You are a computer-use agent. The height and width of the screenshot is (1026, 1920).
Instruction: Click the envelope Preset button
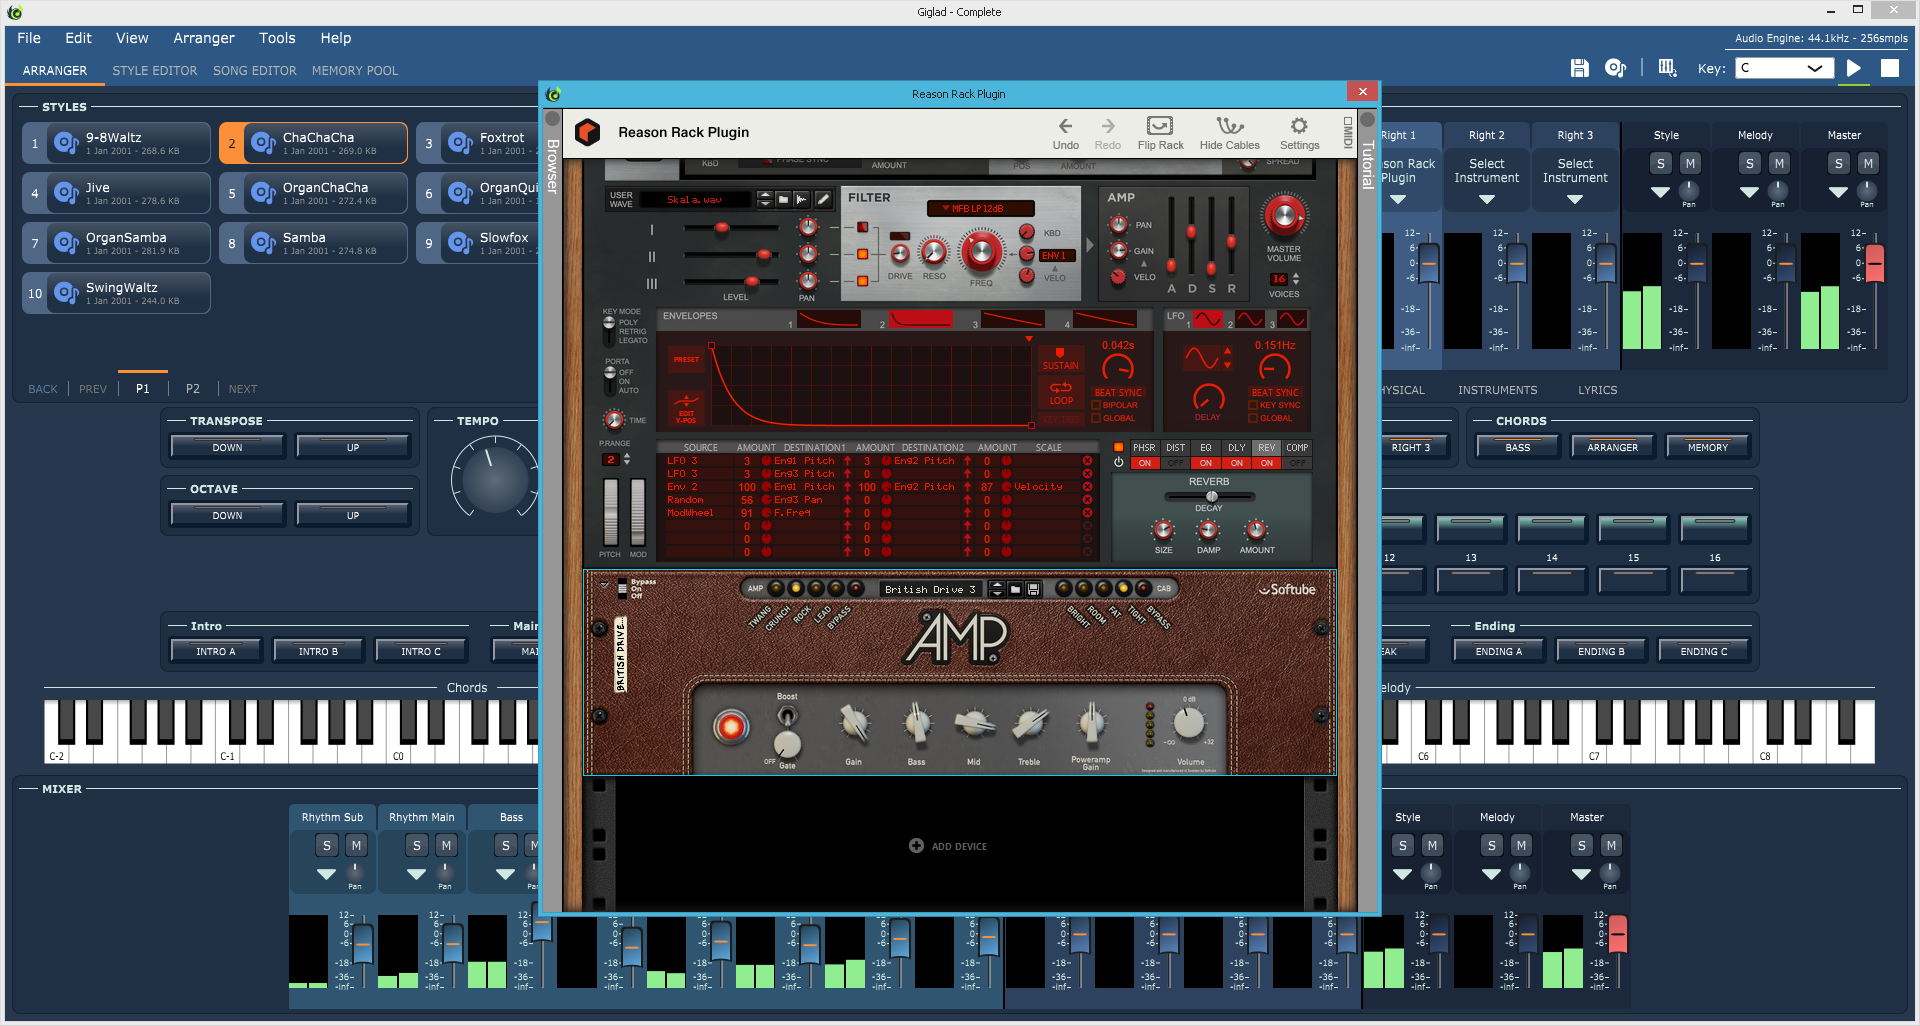pos(686,360)
